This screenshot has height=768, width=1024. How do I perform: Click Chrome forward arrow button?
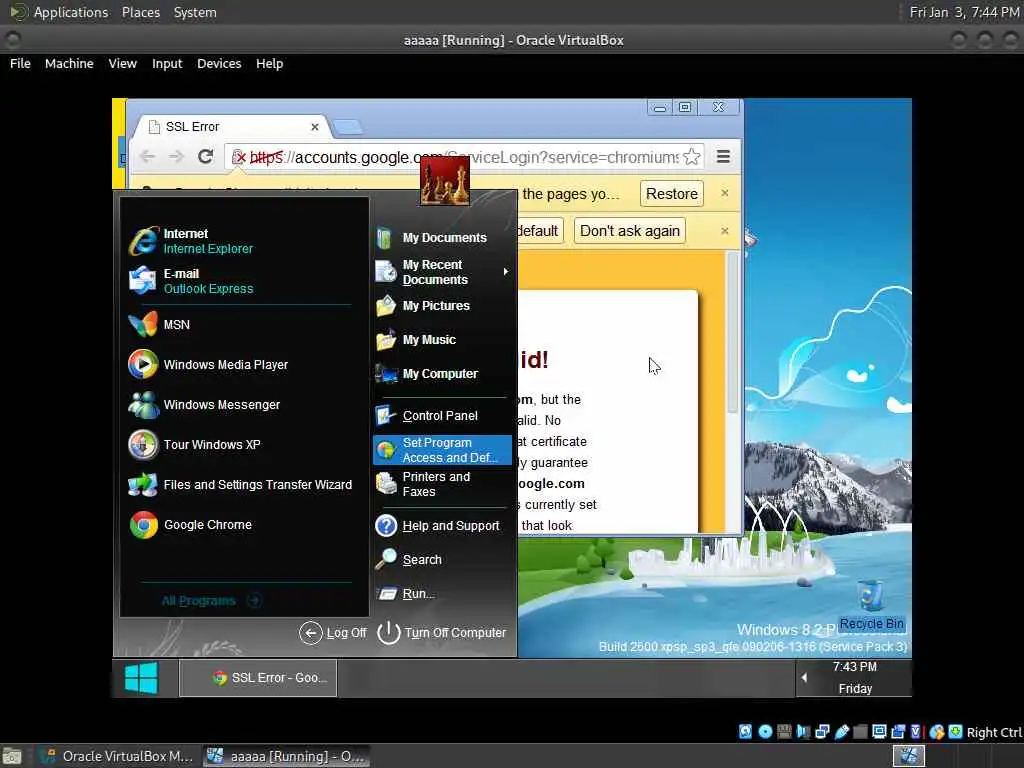point(176,157)
